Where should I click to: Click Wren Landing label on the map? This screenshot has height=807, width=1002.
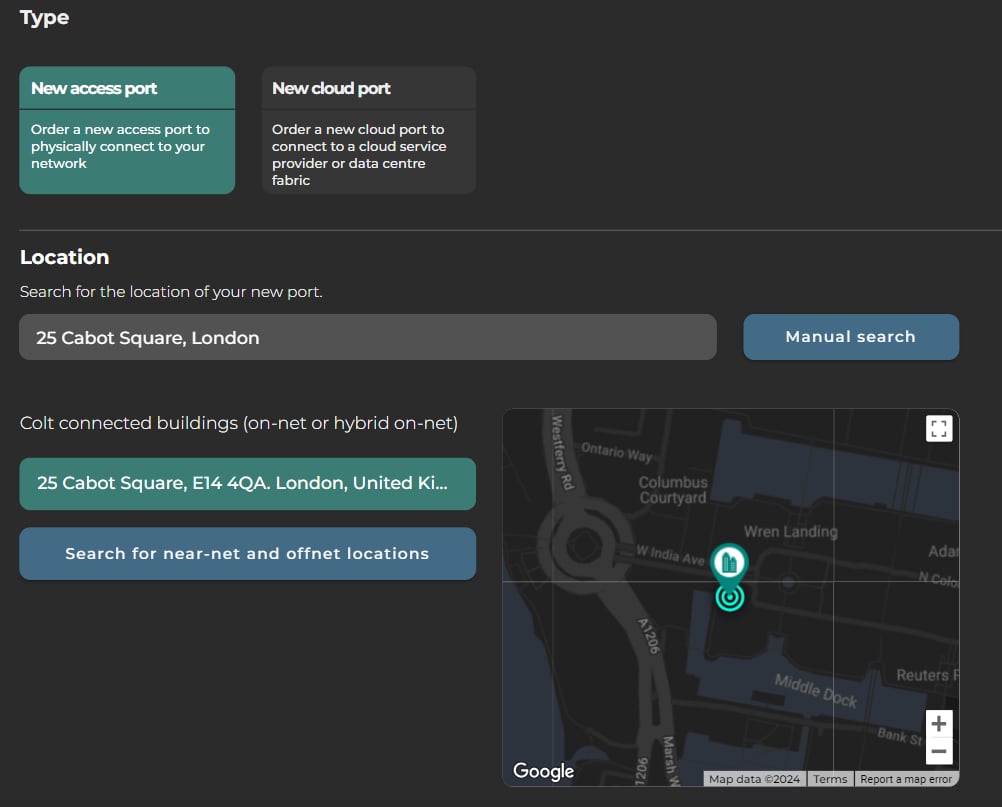point(790,532)
